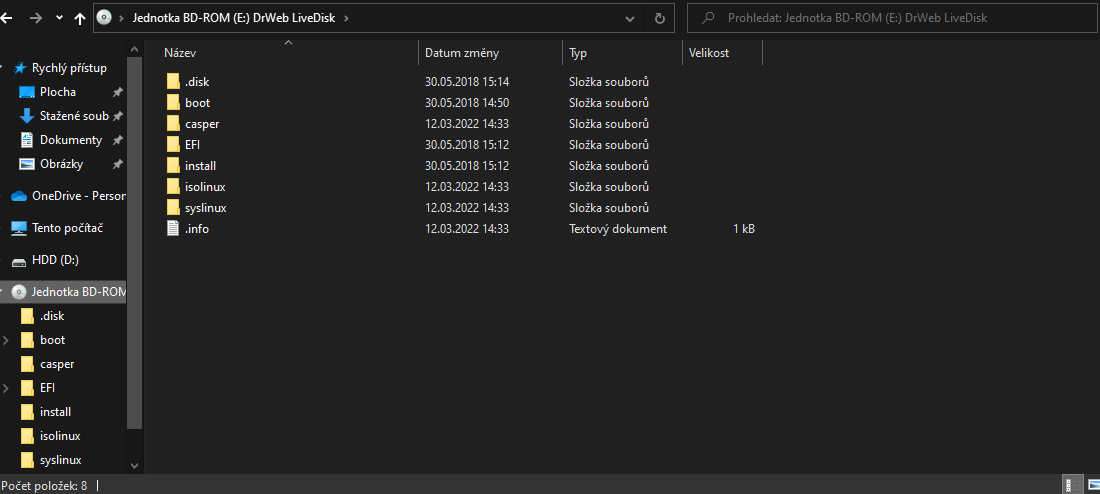Click the search box for DrWeb LiveDisk
The width and height of the screenshot is (1100, 494).
click(890, 18)
